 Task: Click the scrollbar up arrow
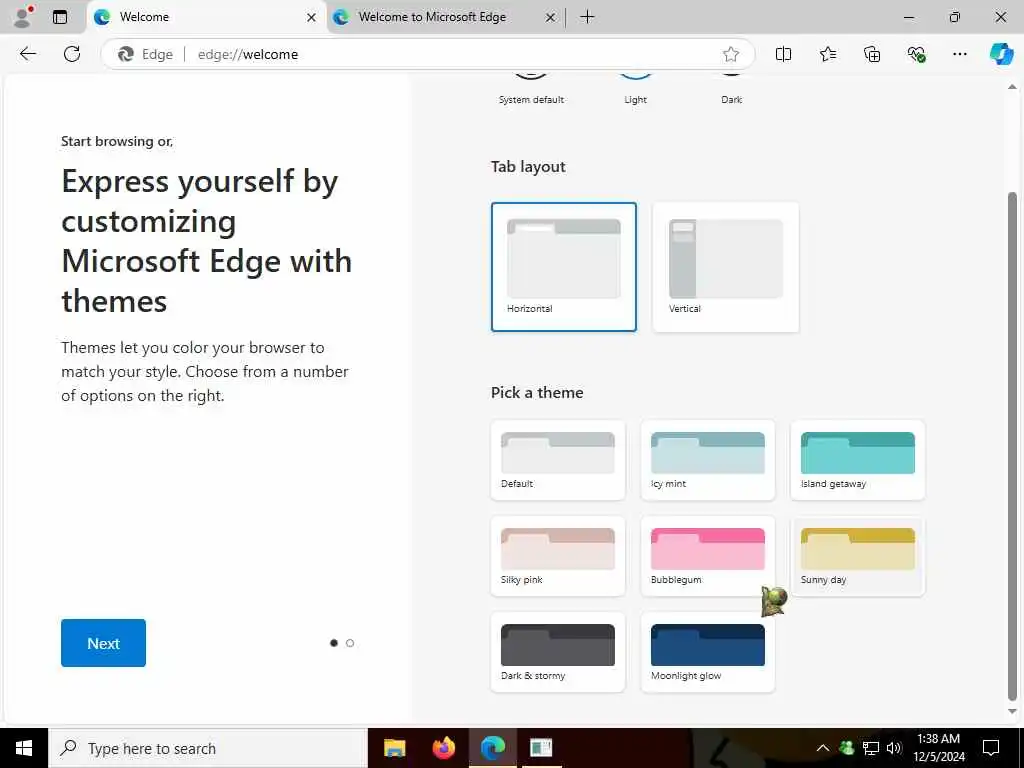(1012, 87)
